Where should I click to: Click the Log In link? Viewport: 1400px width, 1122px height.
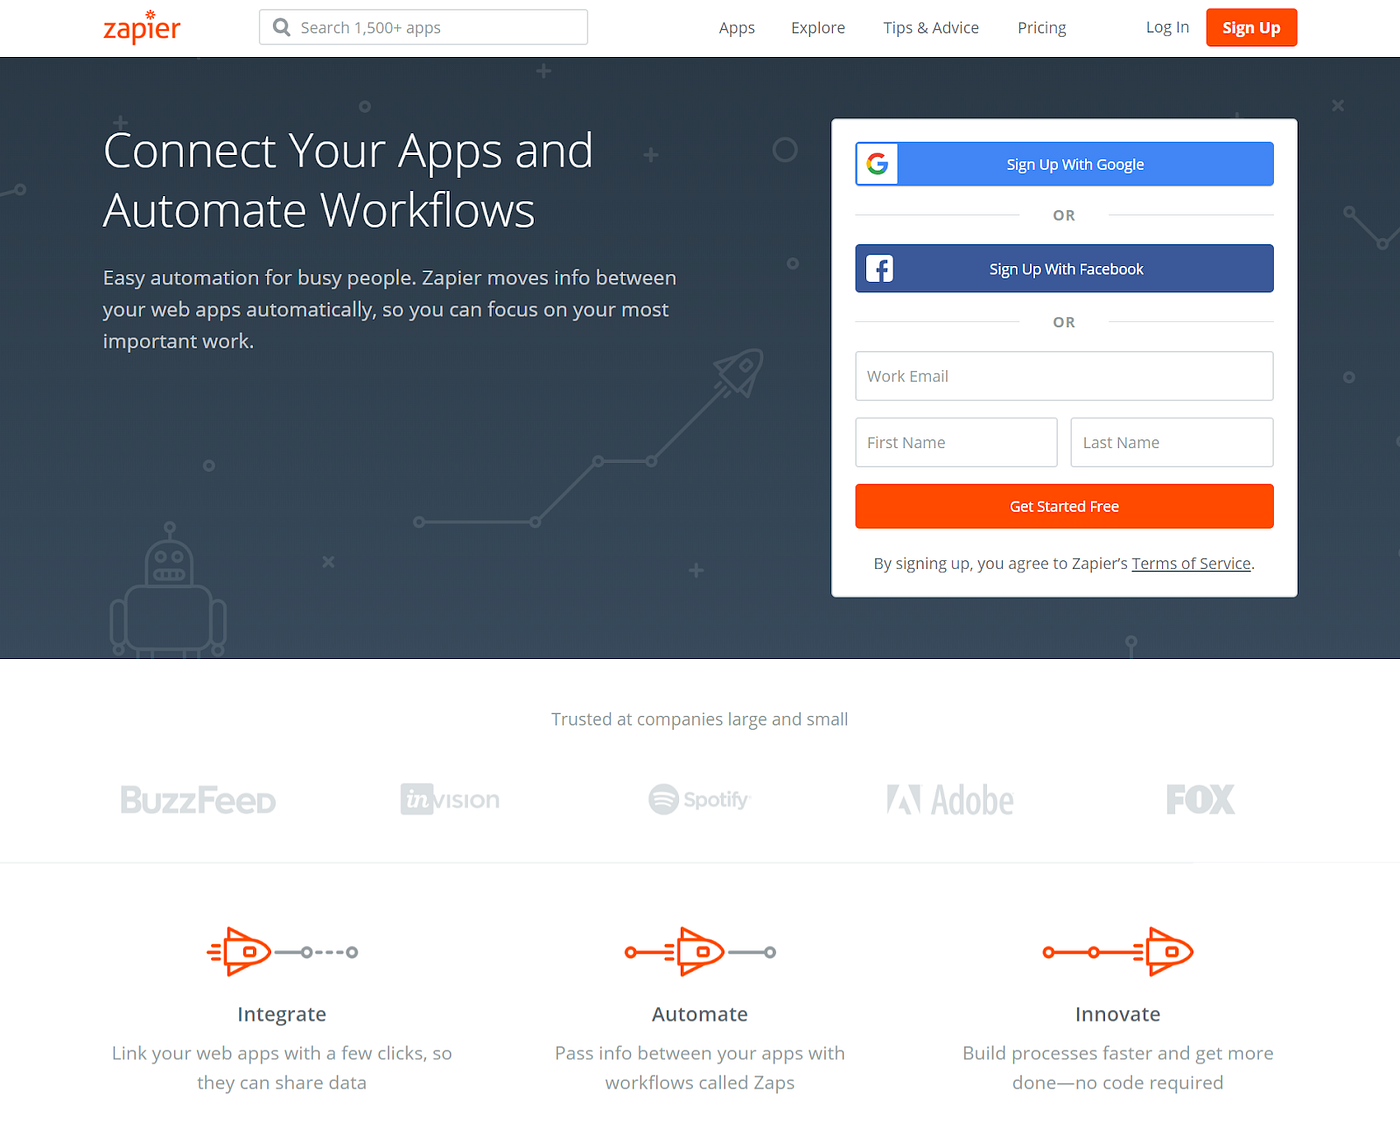coord(1167,27)
